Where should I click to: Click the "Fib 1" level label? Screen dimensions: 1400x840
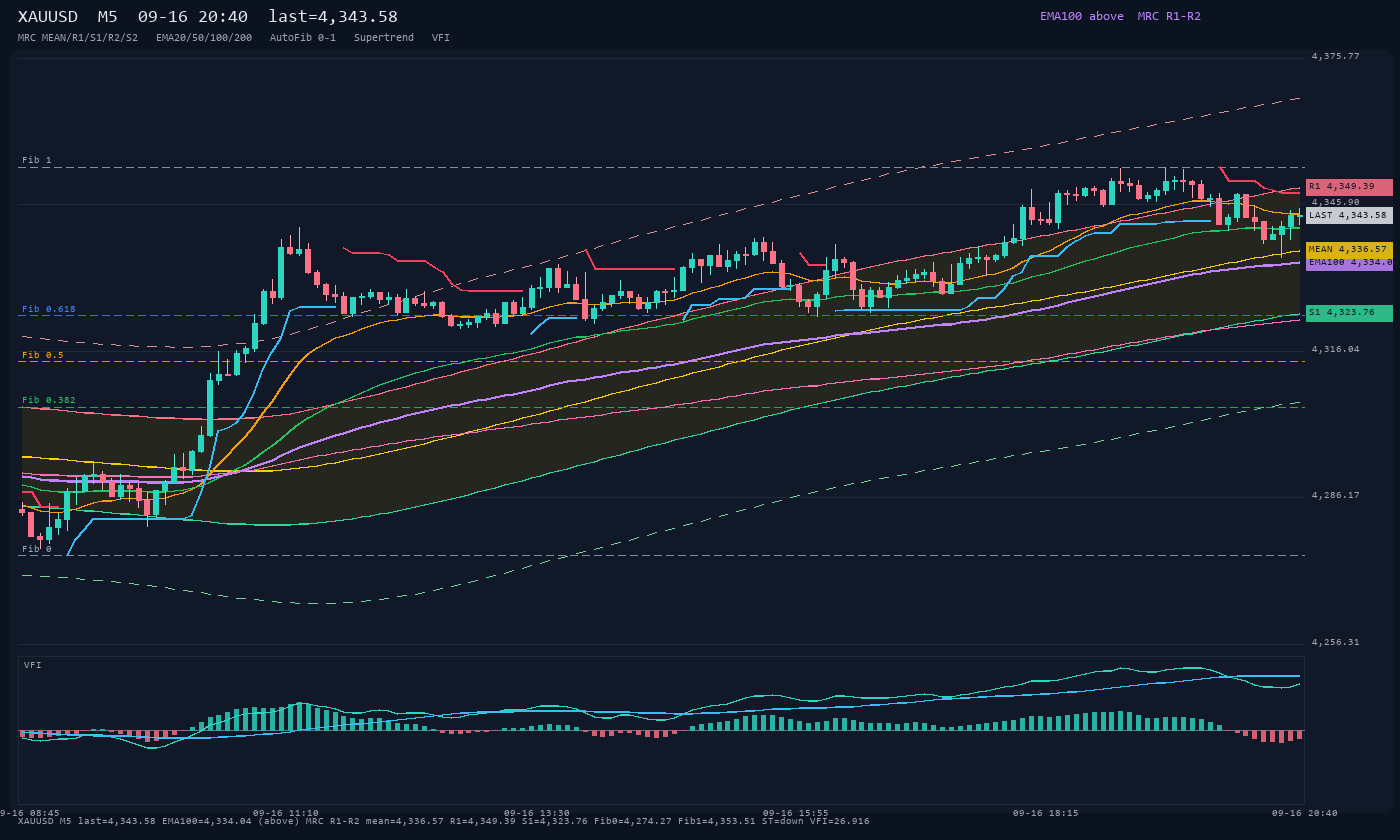point(37,160)
